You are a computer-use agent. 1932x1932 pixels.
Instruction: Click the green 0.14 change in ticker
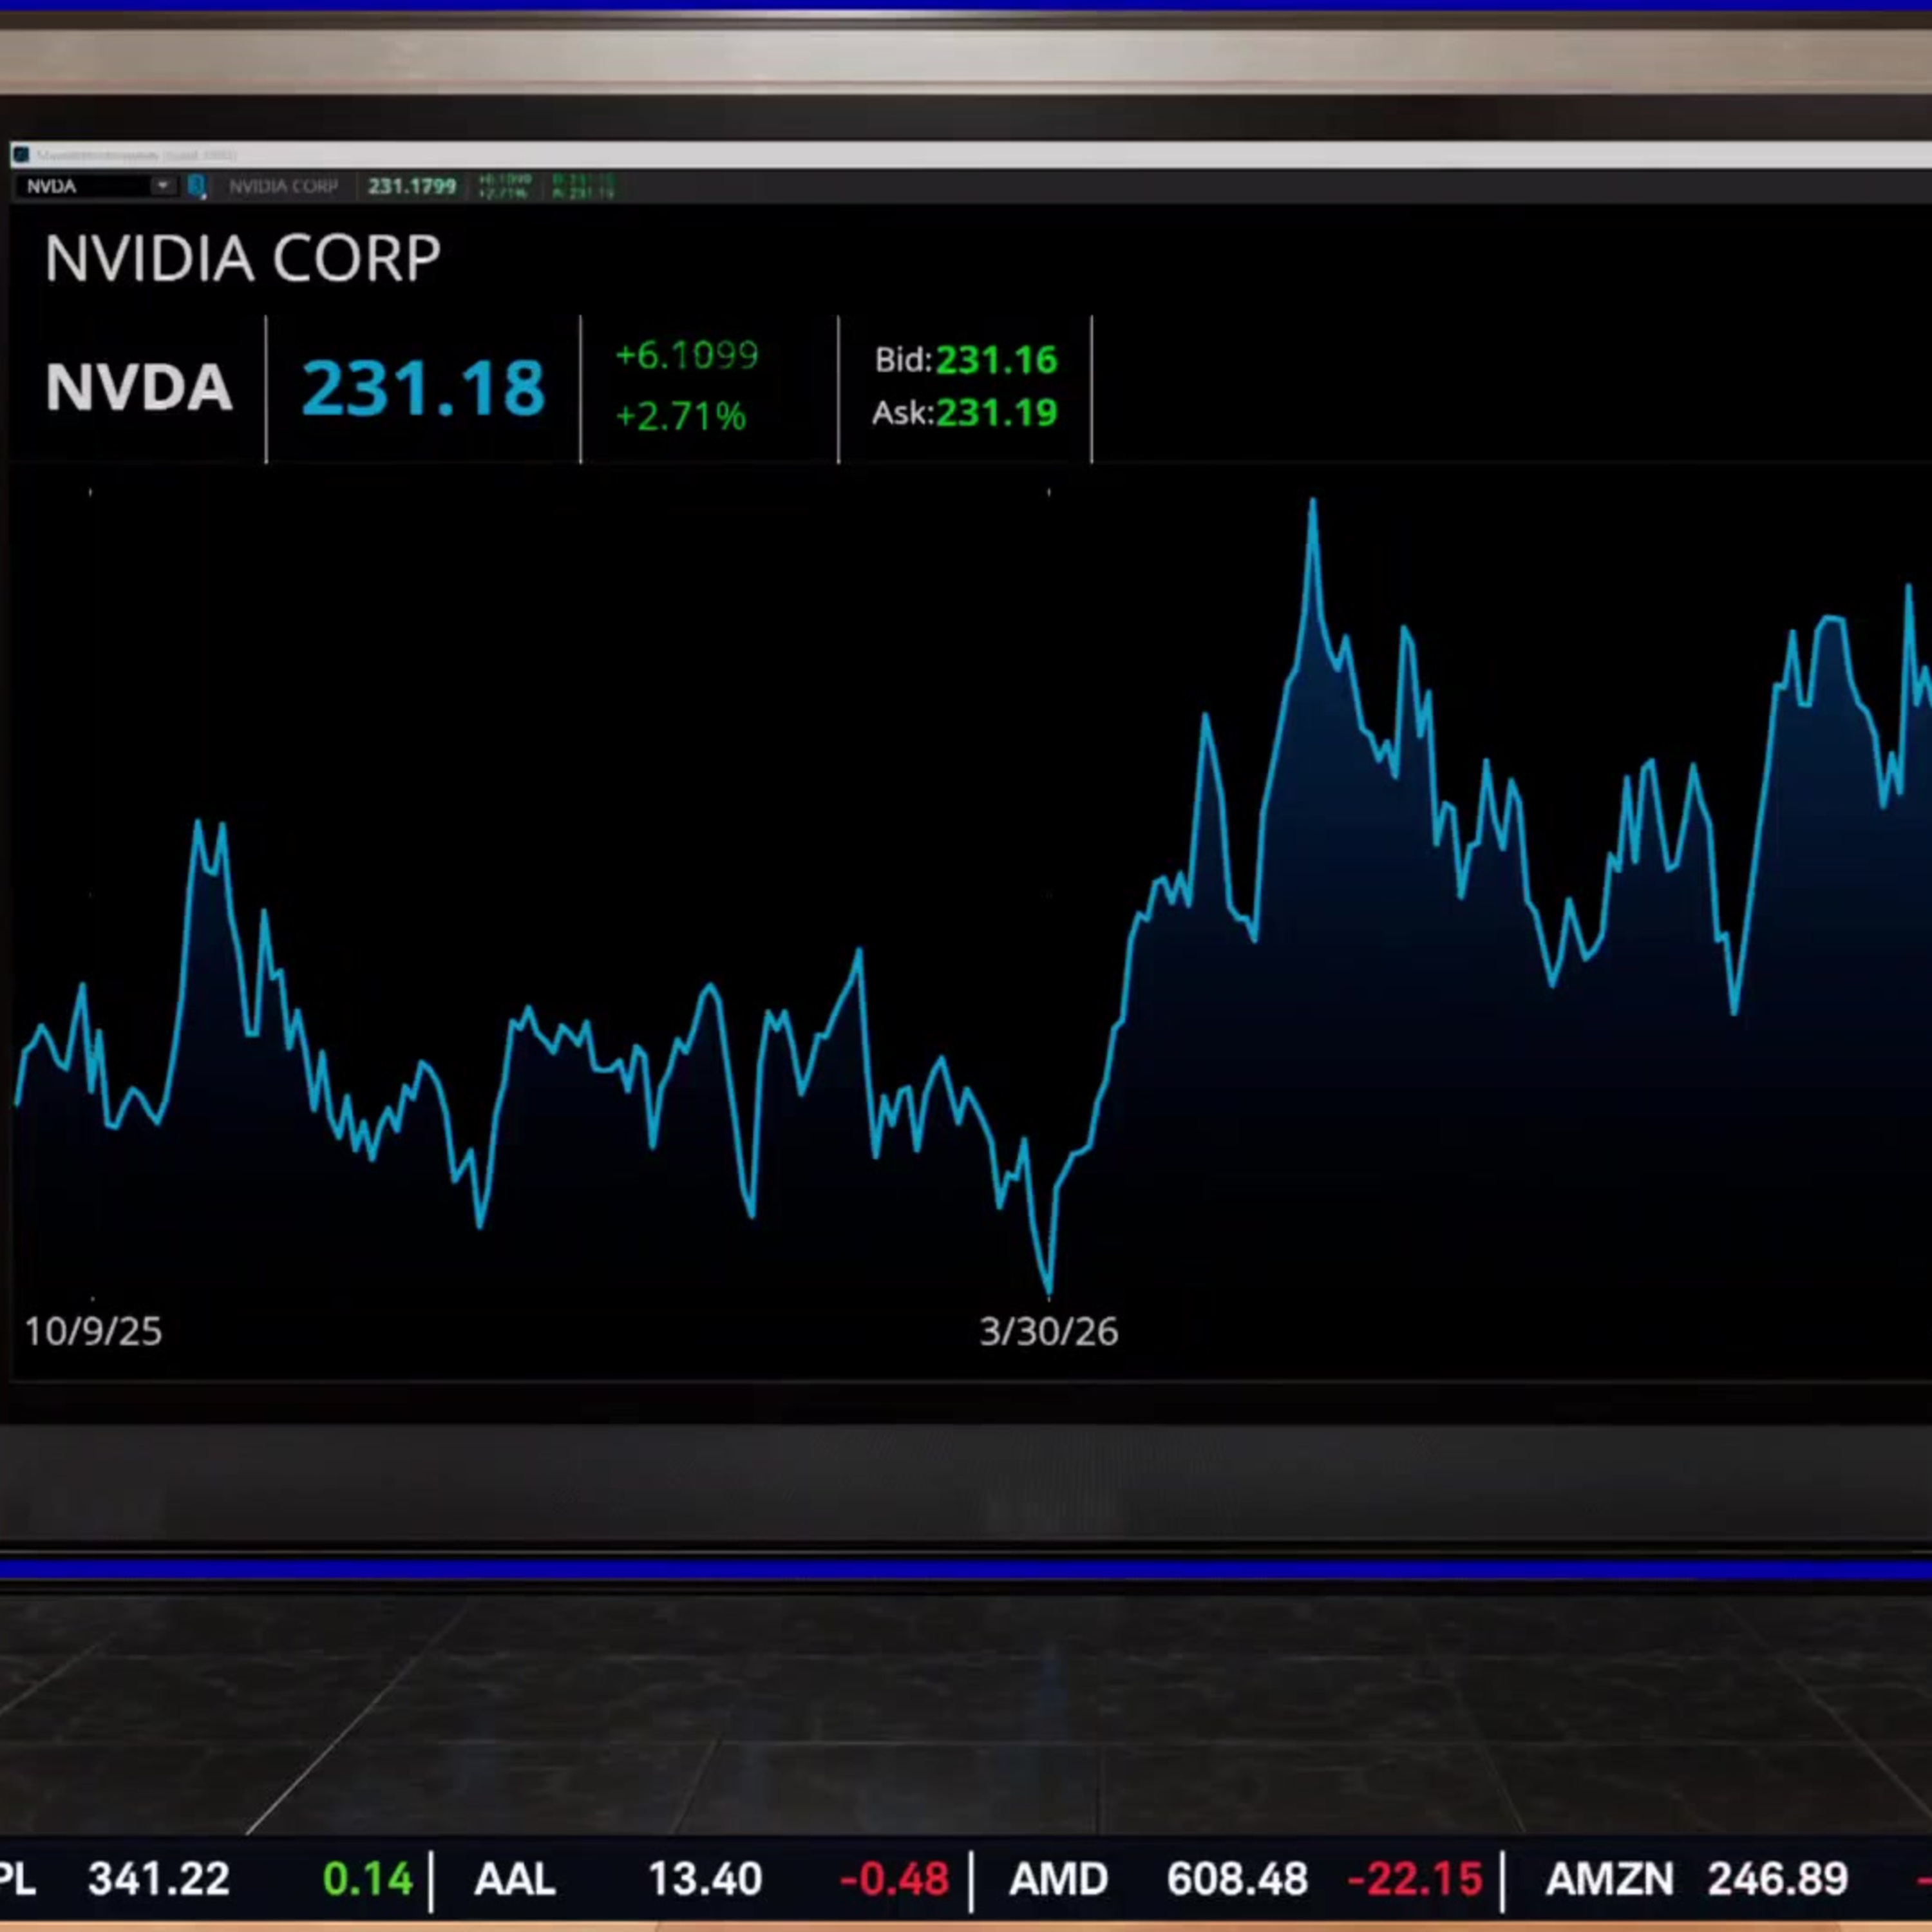(x=368, y=1879)
